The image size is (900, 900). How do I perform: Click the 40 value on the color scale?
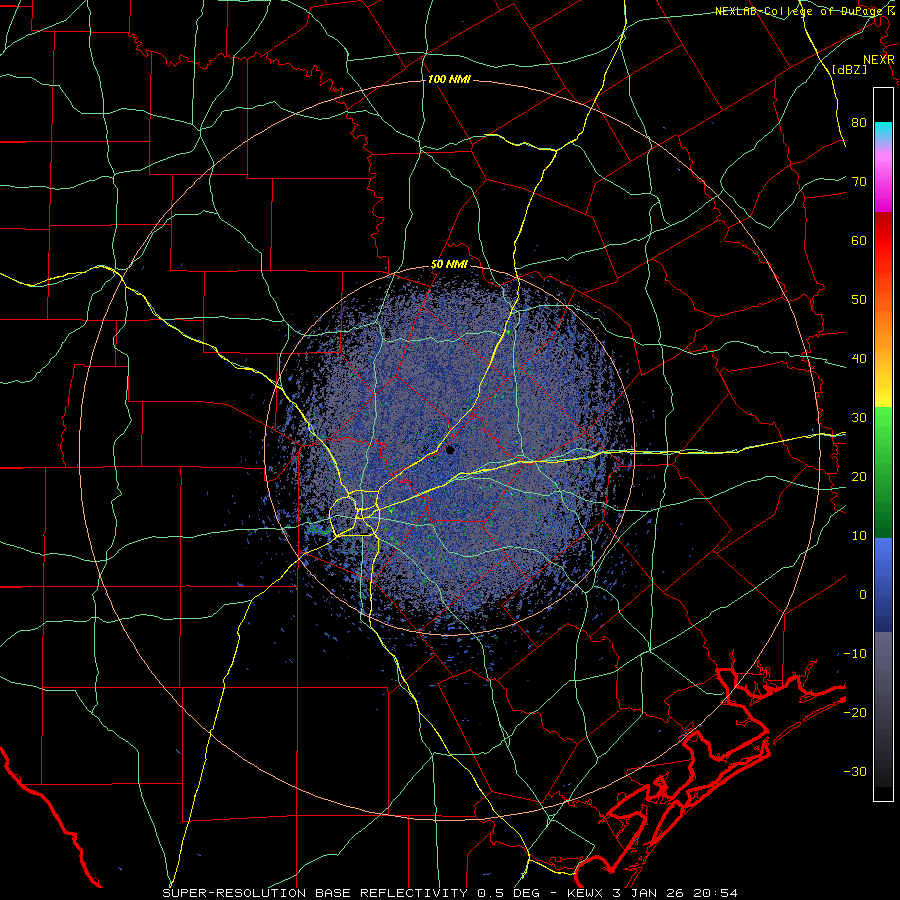point(859,358)
